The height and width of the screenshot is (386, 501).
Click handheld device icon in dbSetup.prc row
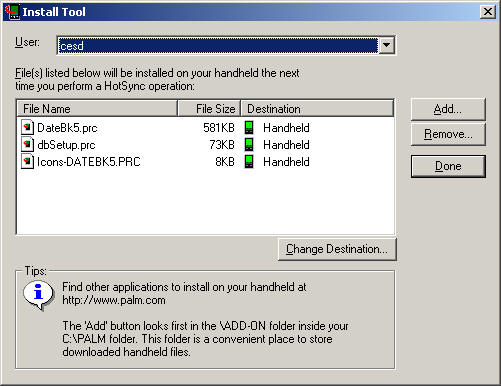click(x=249, y=145)
